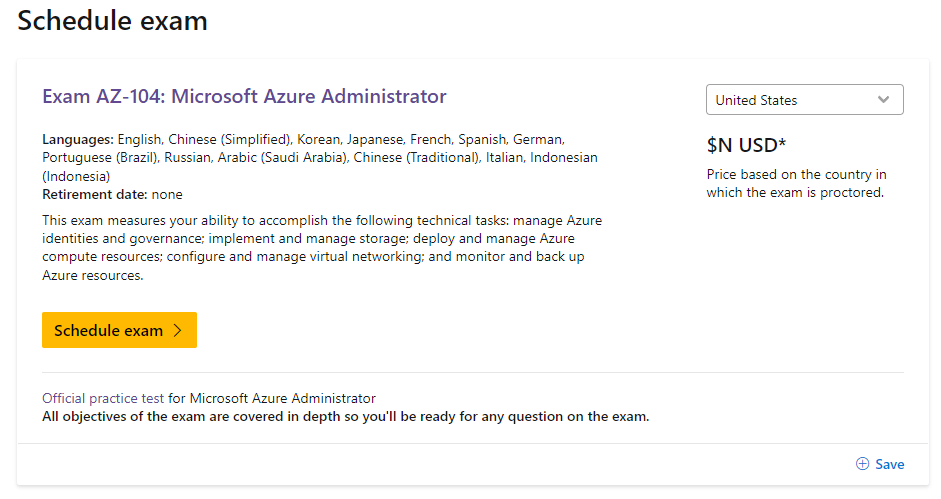The image size is (941, 499).
Task: Click the Save link text
Action: pos(889,464)
